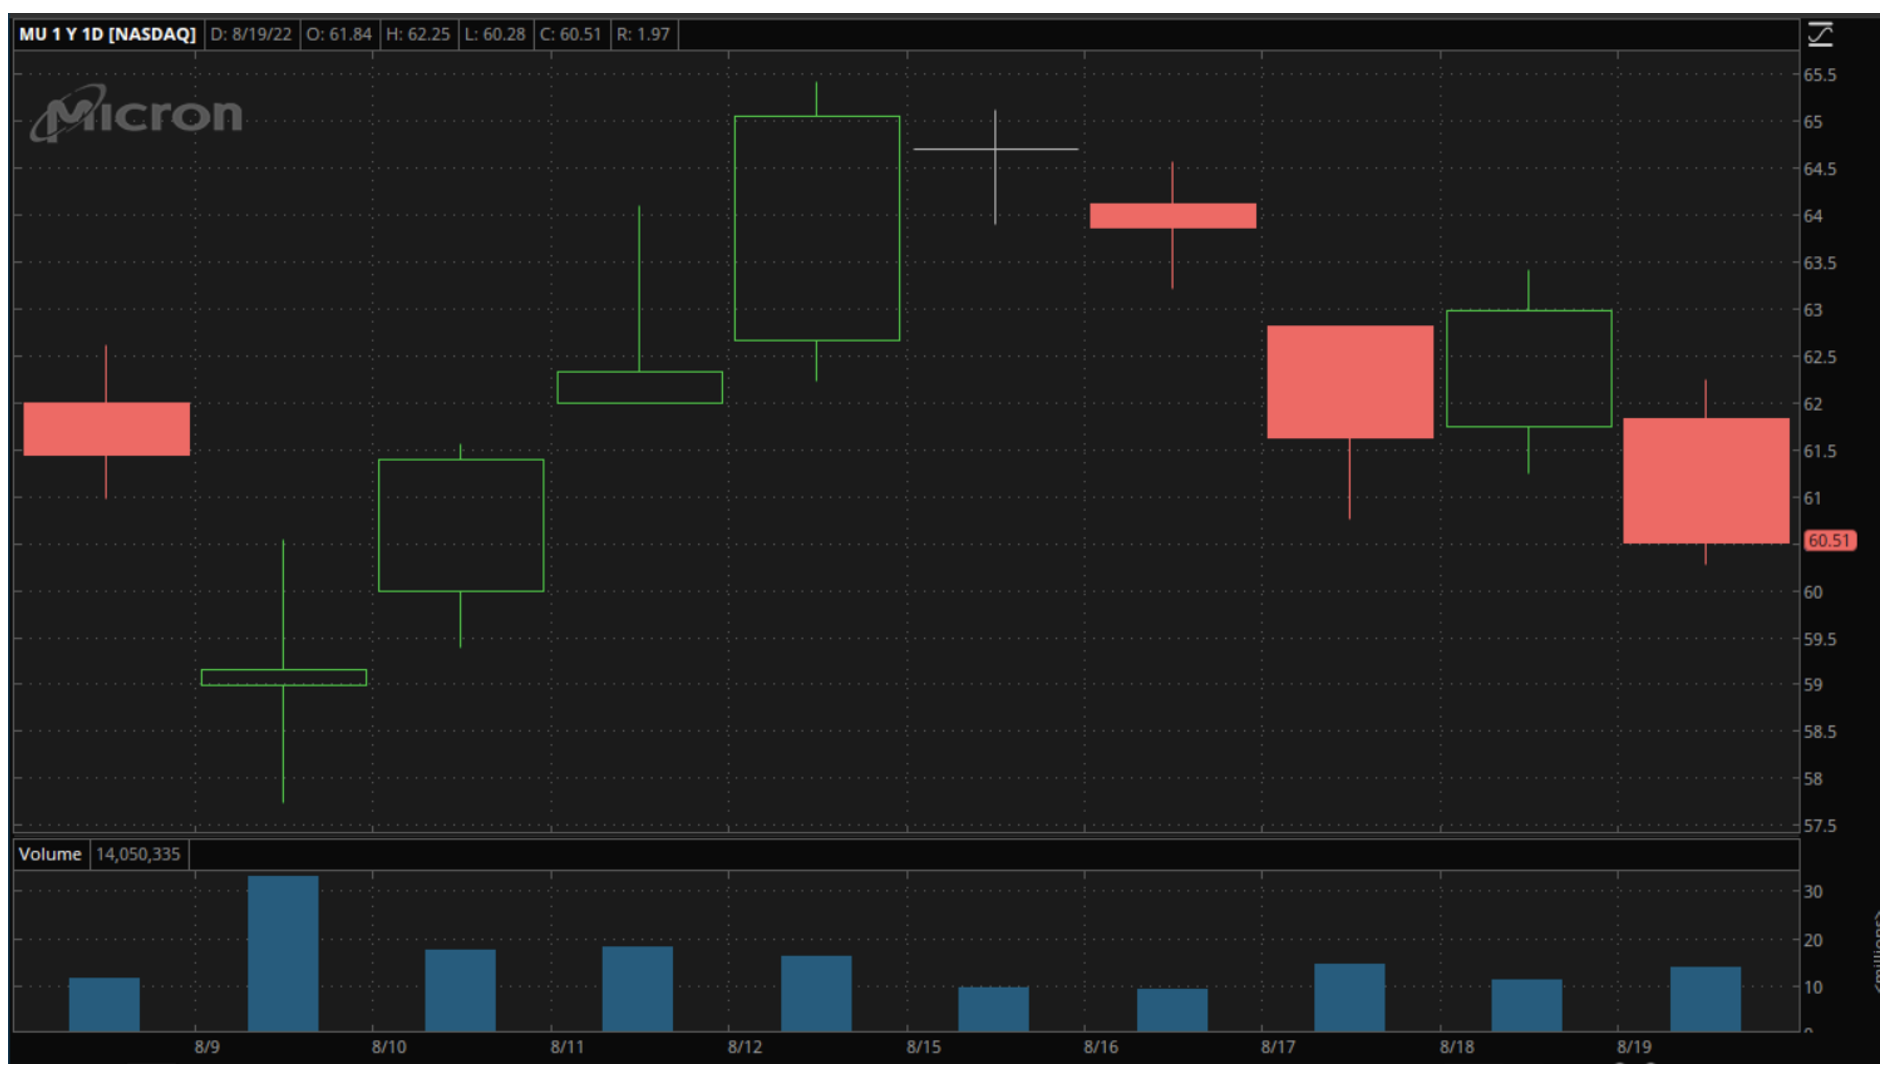
Task: Click the 8/16 volume bar
Action: point(1172,1010)
